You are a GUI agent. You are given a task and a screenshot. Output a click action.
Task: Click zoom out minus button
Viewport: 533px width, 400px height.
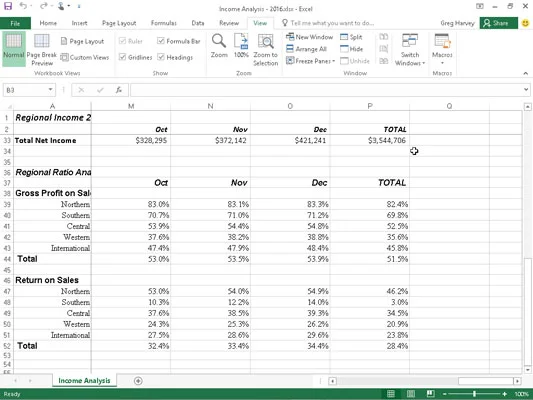pyautogui.click(x=444, y=394)
